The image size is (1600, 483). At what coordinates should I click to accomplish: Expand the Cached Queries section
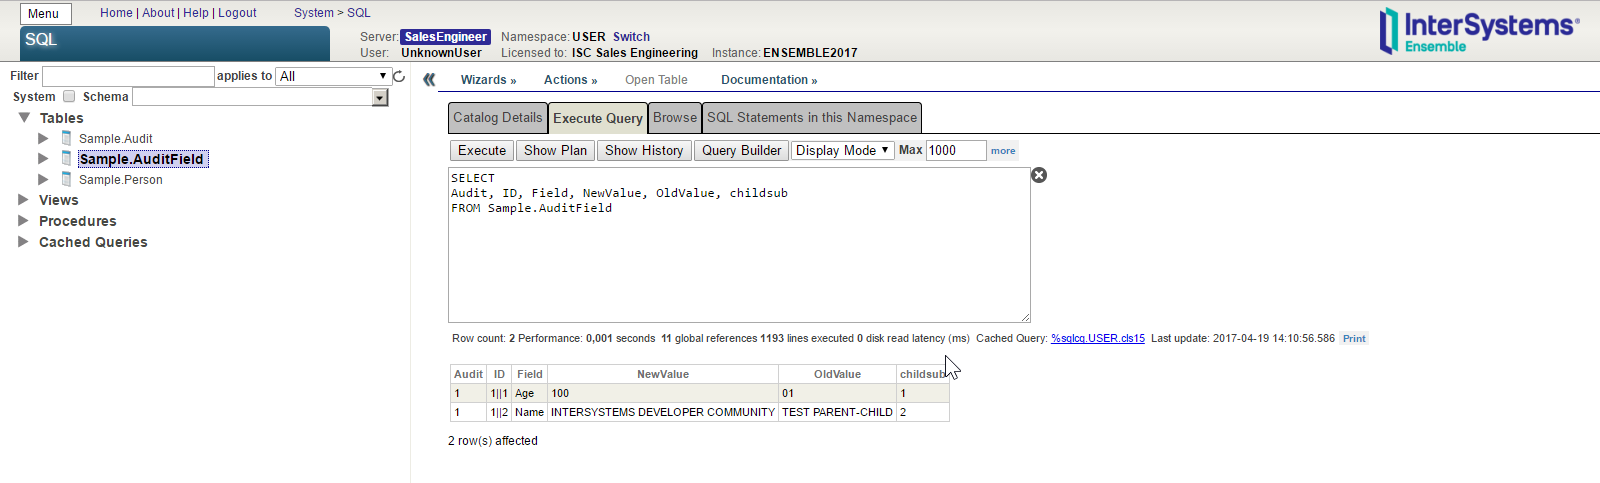click(23, 242)
